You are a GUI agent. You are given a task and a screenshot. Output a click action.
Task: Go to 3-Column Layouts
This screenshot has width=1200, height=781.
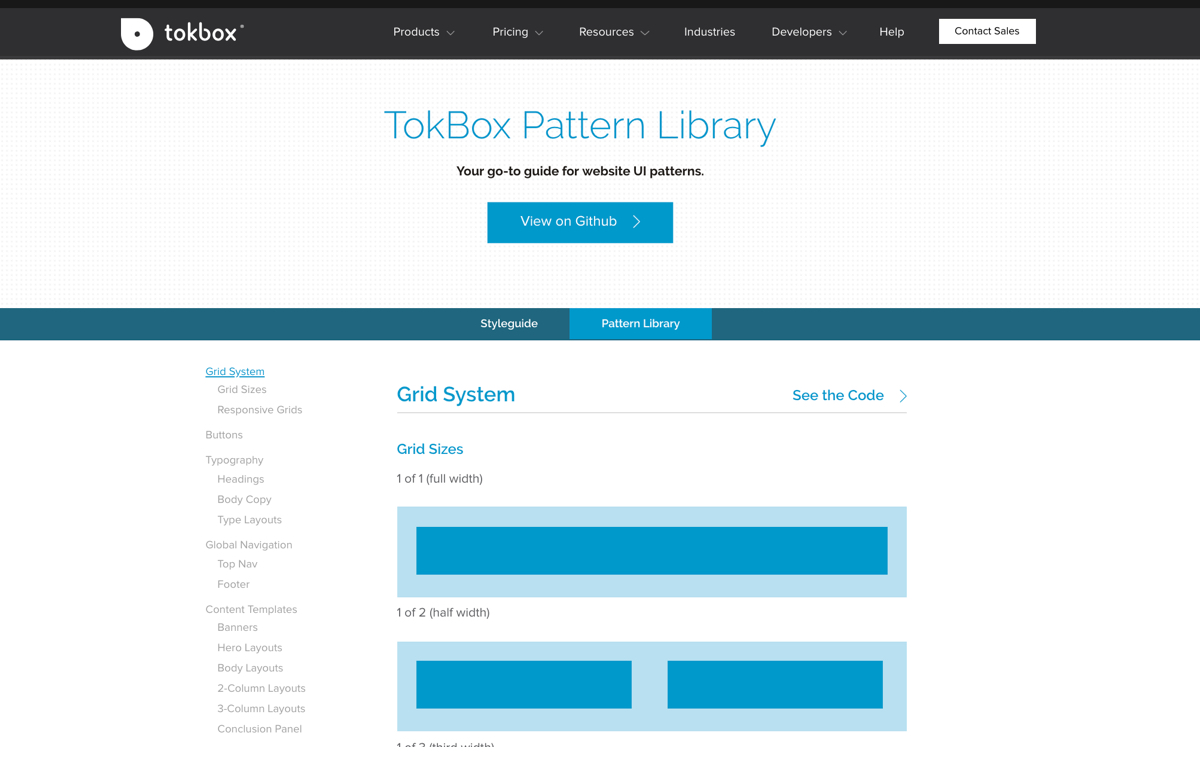pos(261,709)
